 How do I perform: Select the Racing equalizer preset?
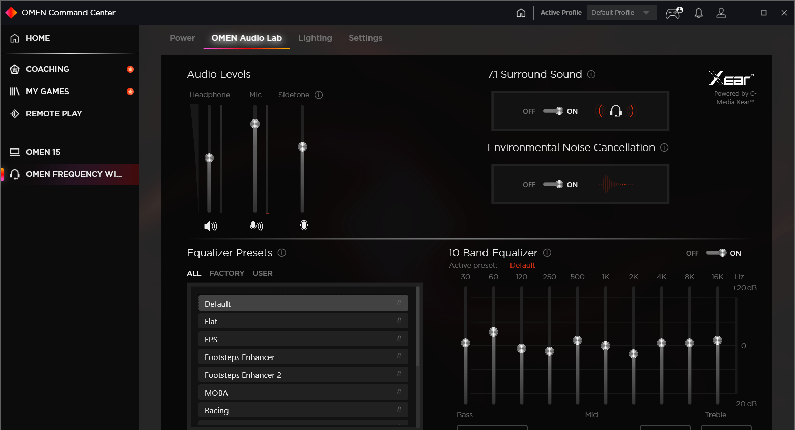[x=303, y=410]
